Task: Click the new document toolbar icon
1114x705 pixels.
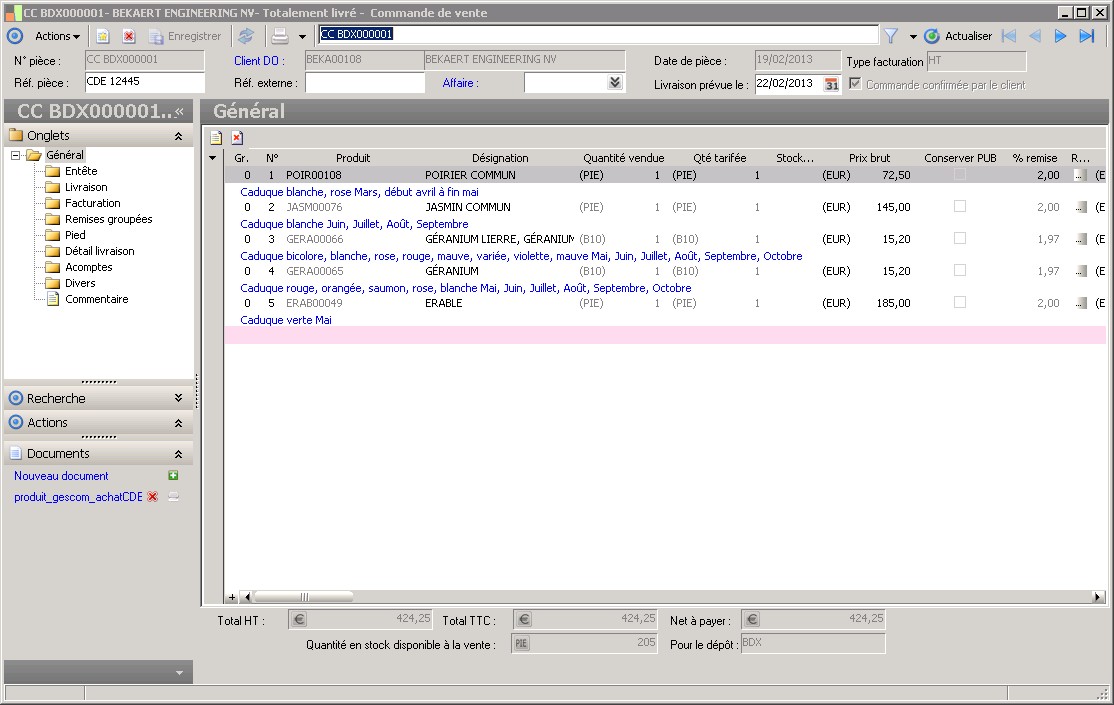Action: [103, 36]
